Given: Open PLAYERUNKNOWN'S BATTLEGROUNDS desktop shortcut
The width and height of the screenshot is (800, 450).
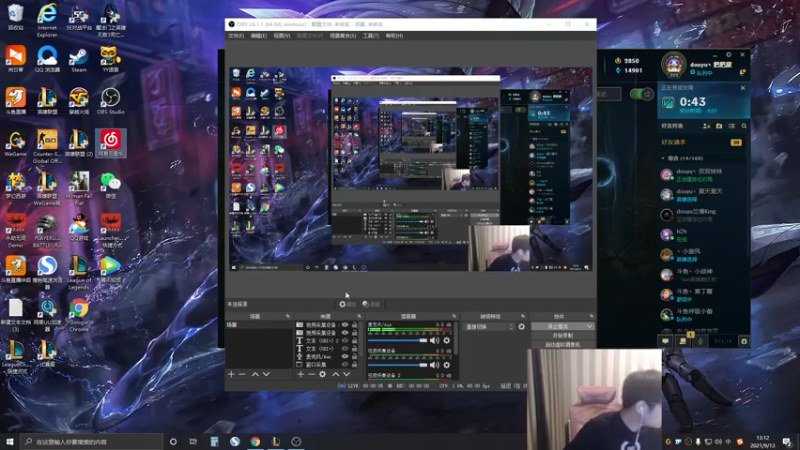Looking at the screenshot, I should point(47,231).
